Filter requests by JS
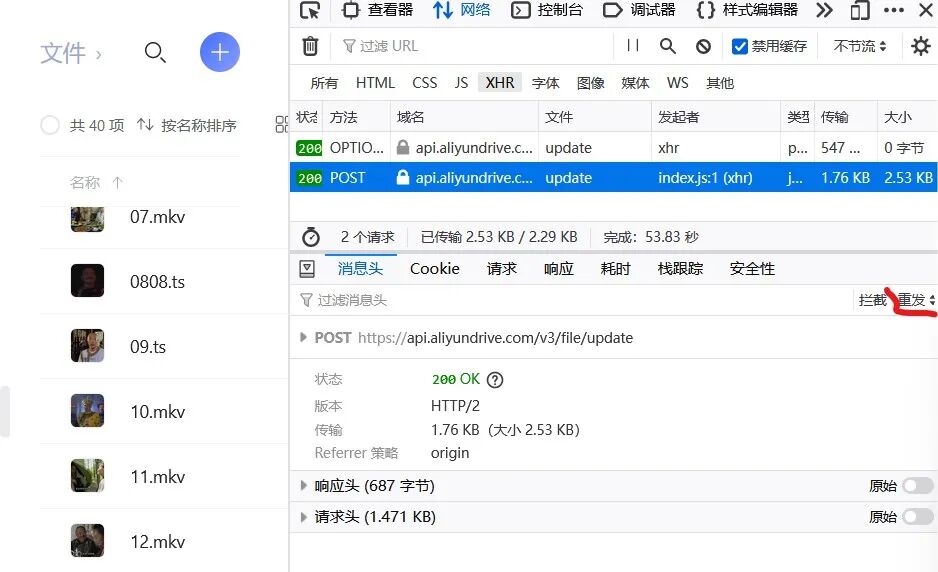Image resolution: width=938 pixels, height=572 pixels. [461, 83]
